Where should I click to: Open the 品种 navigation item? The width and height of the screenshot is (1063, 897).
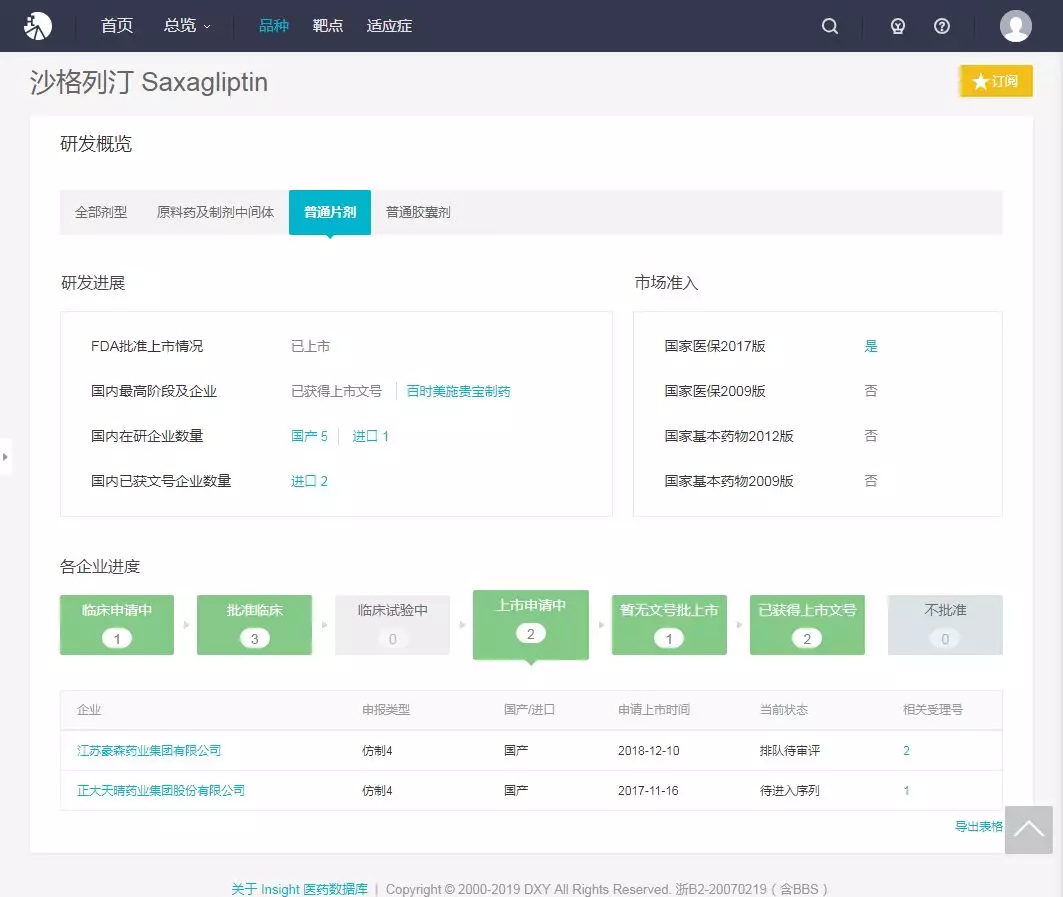[x=274, y=26]
